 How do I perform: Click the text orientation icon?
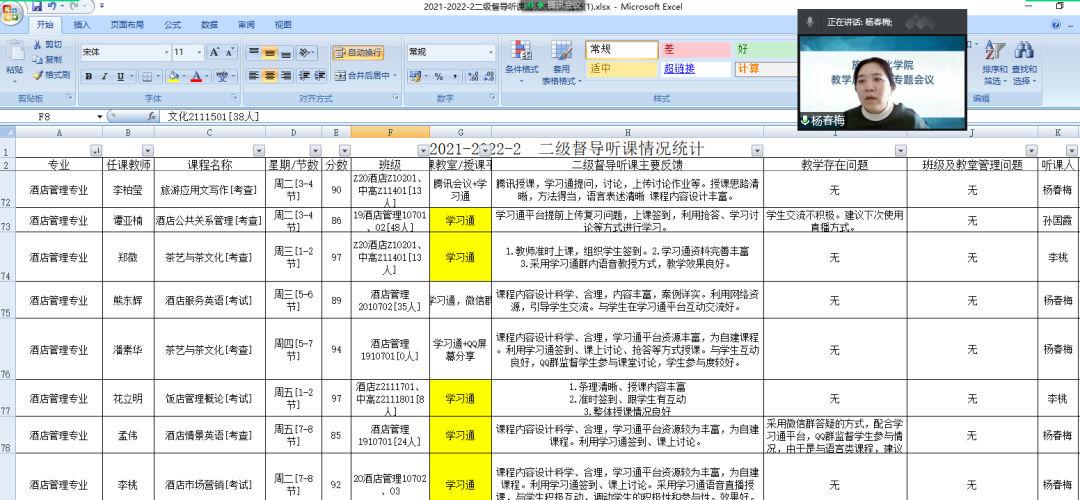[305, 52]
